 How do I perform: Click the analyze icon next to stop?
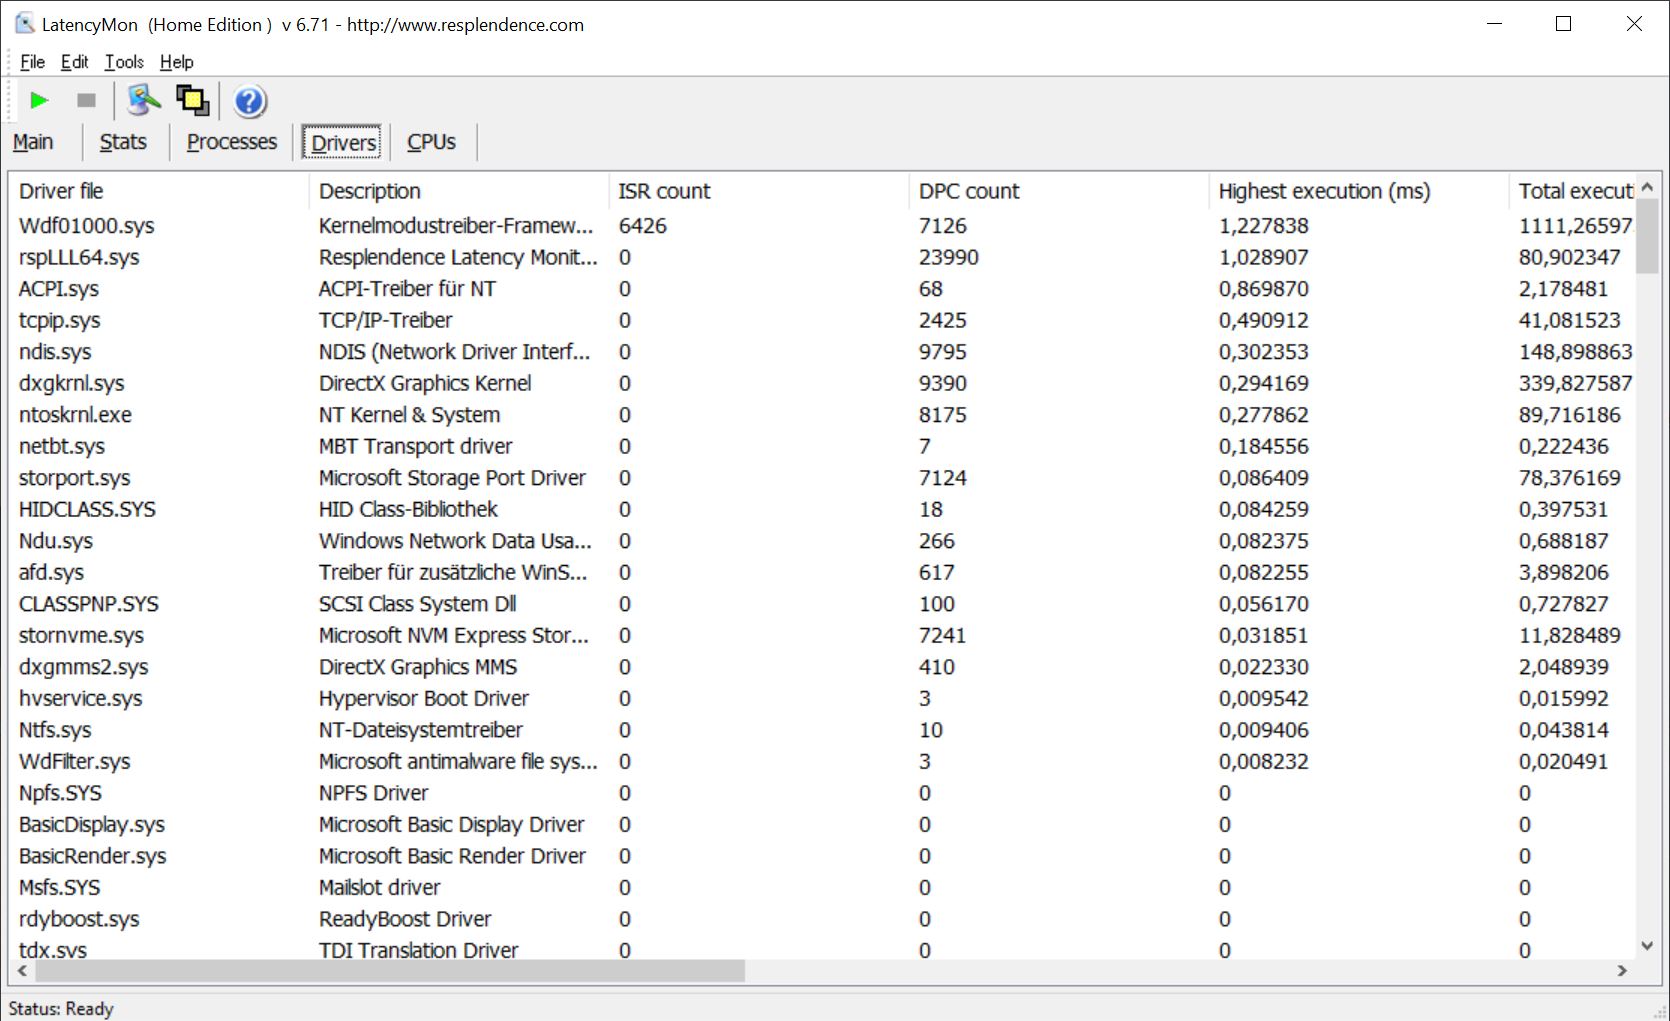143,100
